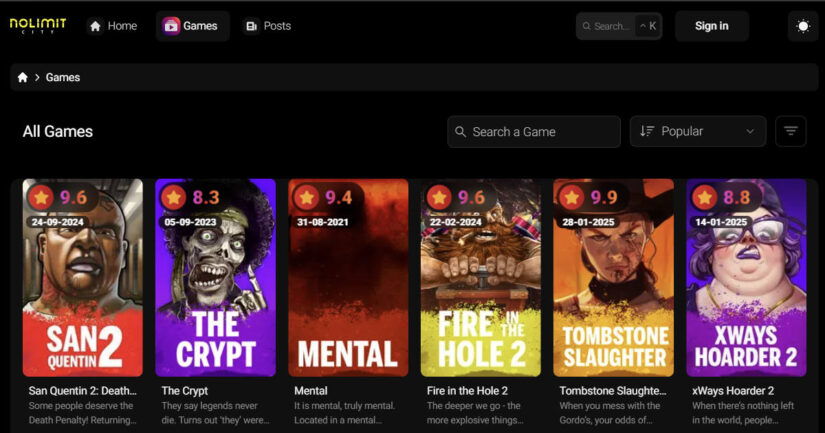
Task: Click the Nolimit City logo
Action: tap(37, 26)
